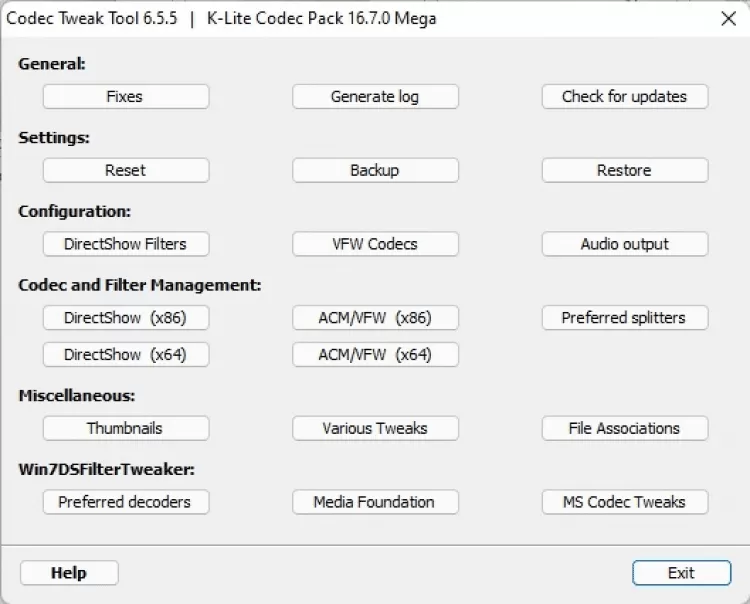The image size is (750, 604).
Task: Exit the Codec Tweak Tool
Action: click(681, 573)
